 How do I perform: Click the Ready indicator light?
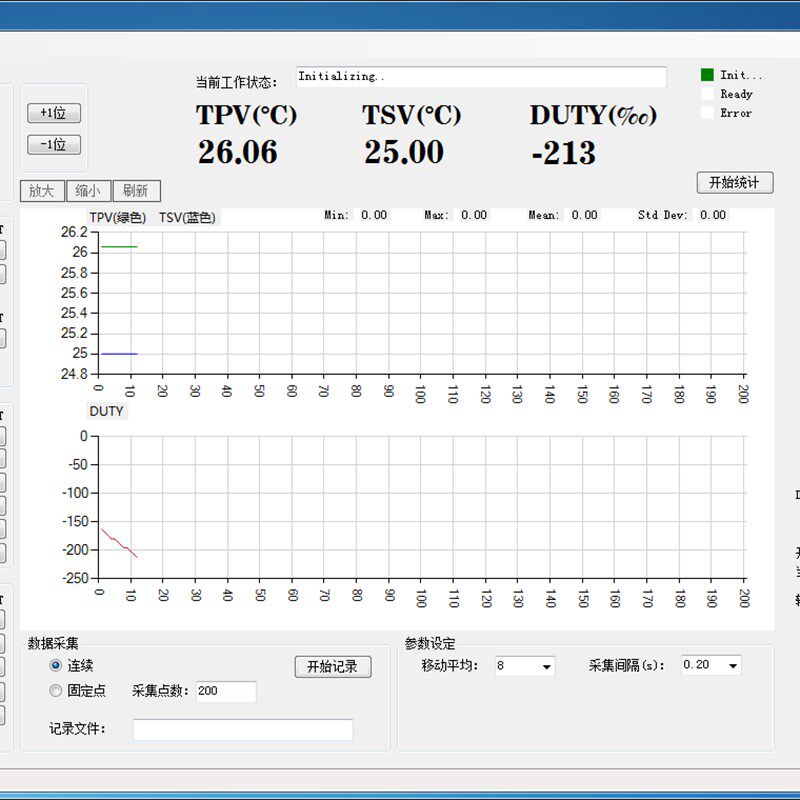(x=707, y=94)
